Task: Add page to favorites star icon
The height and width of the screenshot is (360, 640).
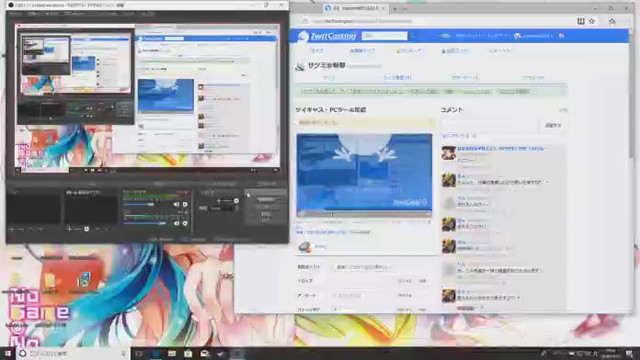Action: [591, 21]
